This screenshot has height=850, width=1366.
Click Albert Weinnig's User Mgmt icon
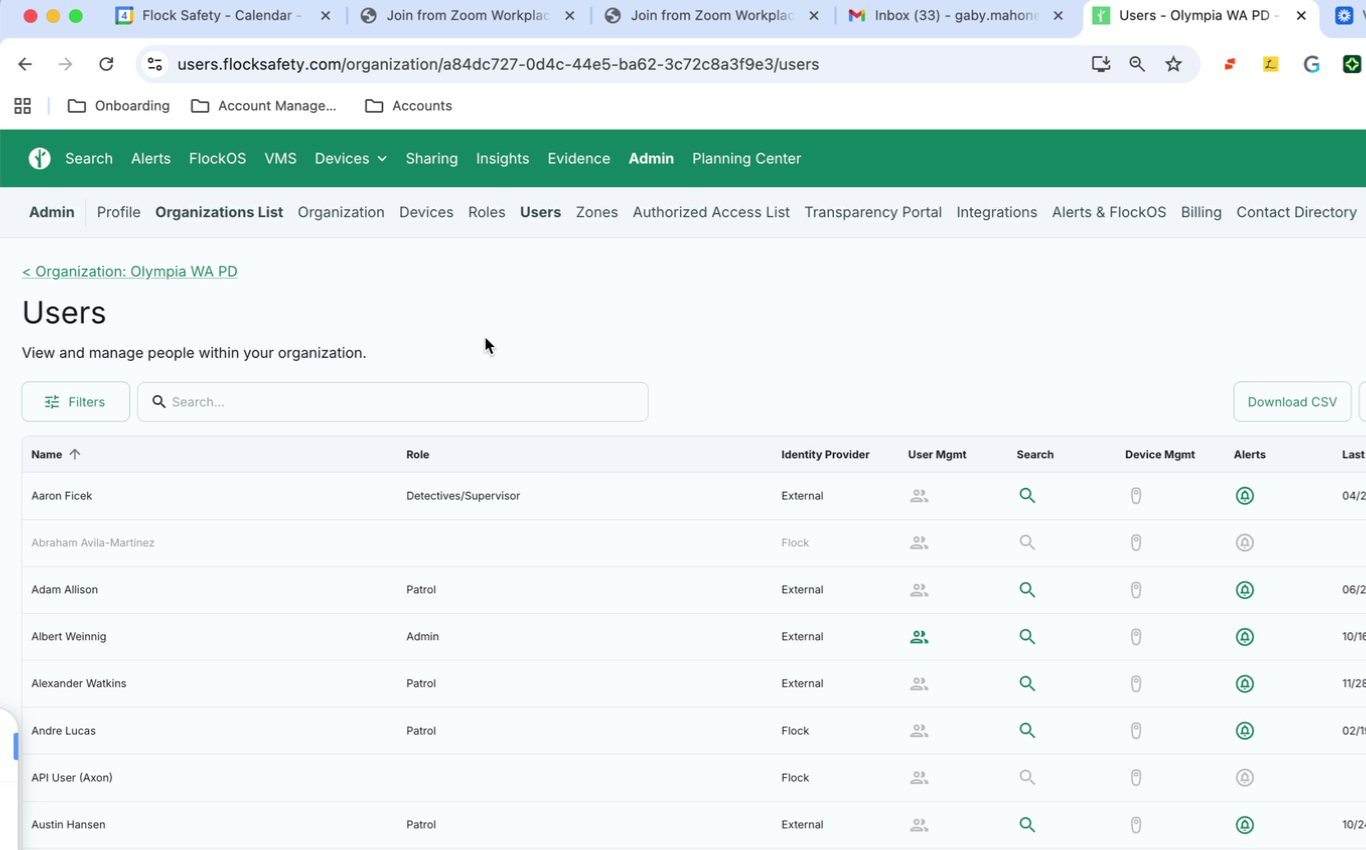tap(919, 637)
